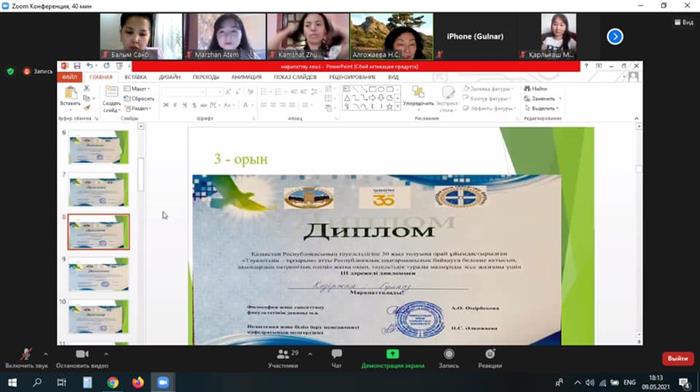The width and height of the screenshot is (700, 392).
Task: Pick the star shape in shapes gallery
Action: point(389,107)
